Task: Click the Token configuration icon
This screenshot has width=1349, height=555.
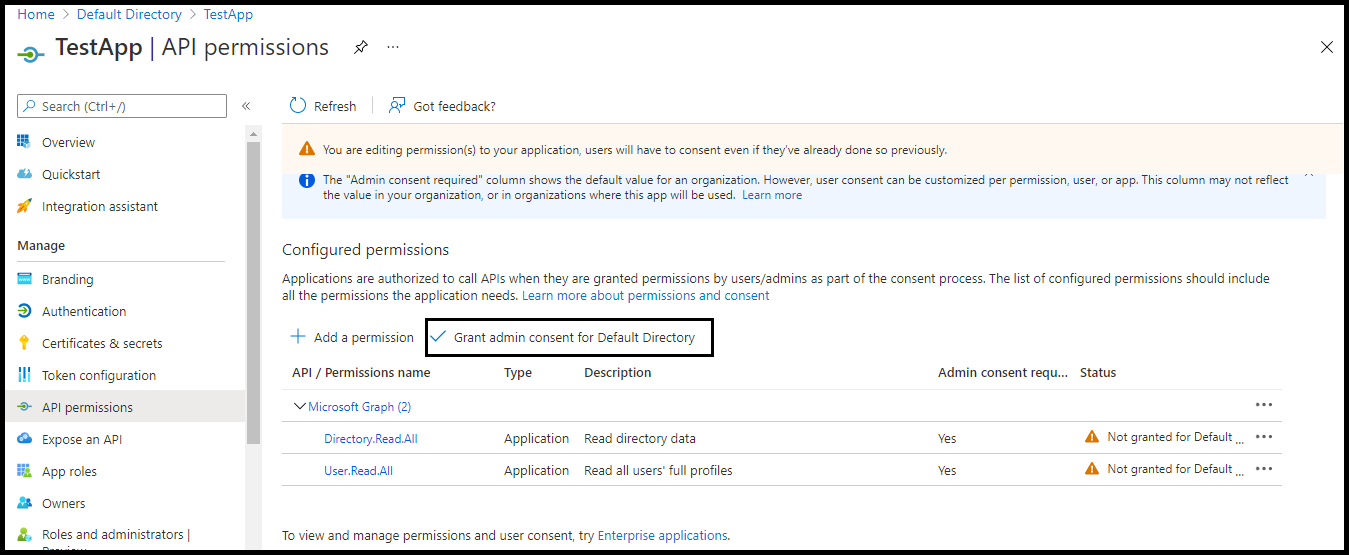Action: coord(25,375)
